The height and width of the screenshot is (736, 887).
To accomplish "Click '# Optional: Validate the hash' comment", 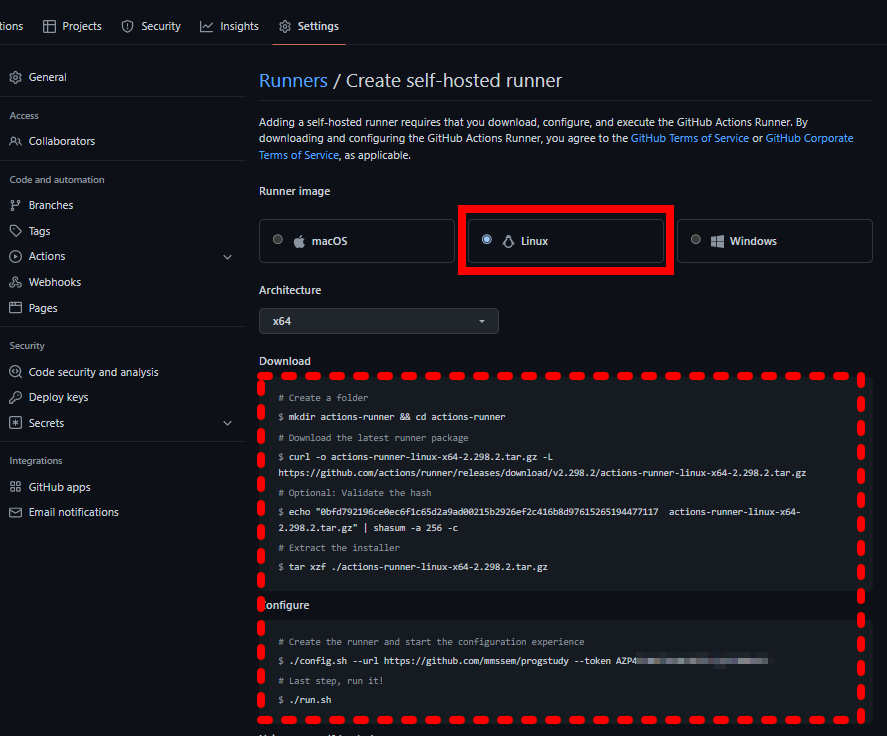I will click(355, 493).
